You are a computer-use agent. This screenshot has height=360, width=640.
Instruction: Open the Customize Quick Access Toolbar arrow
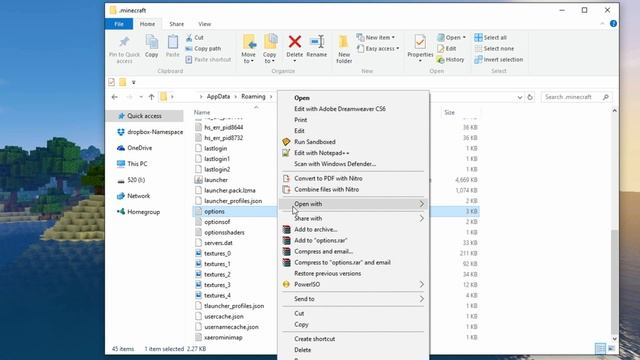[x=133, y=82]
